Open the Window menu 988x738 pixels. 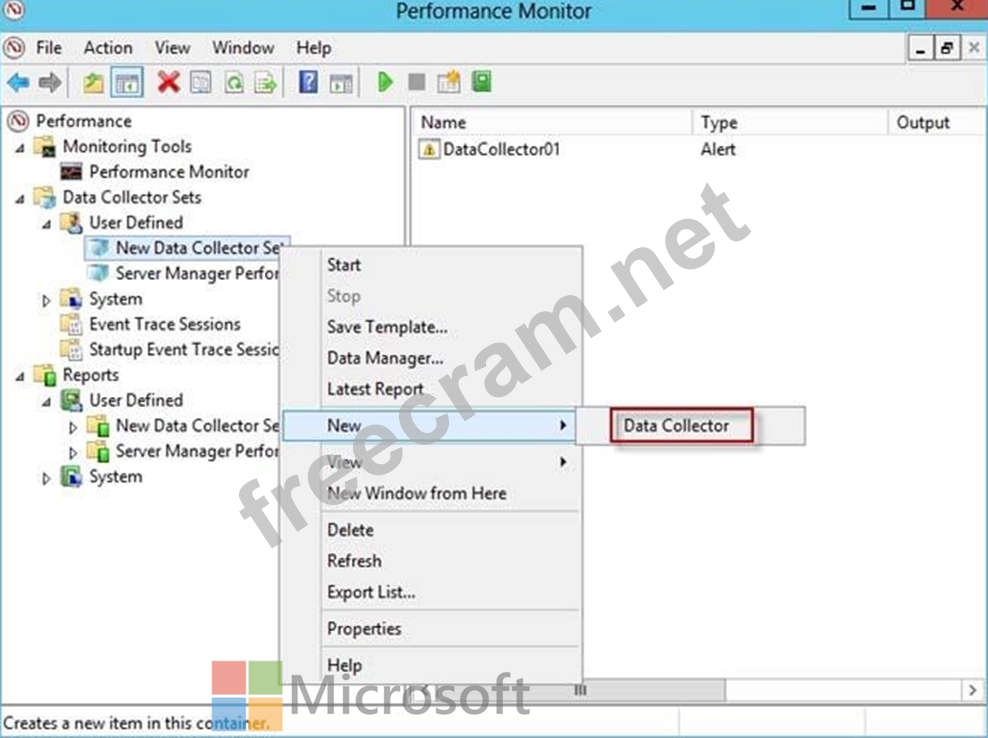pos(243,48)
